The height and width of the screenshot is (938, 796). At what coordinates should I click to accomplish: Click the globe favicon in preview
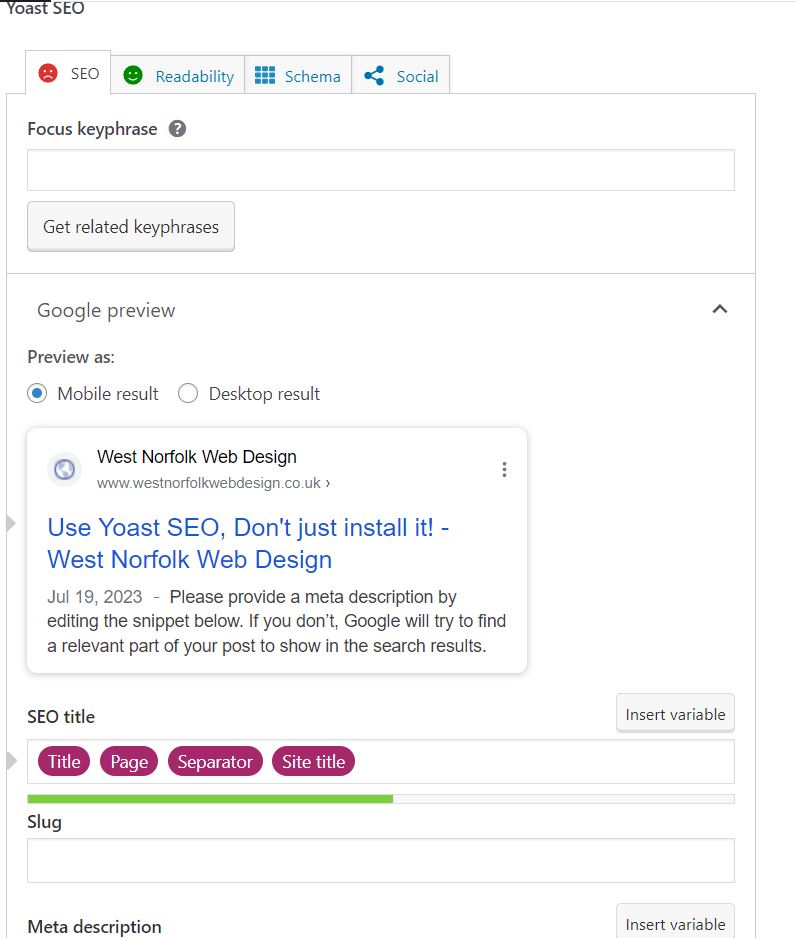click(64, 469)
